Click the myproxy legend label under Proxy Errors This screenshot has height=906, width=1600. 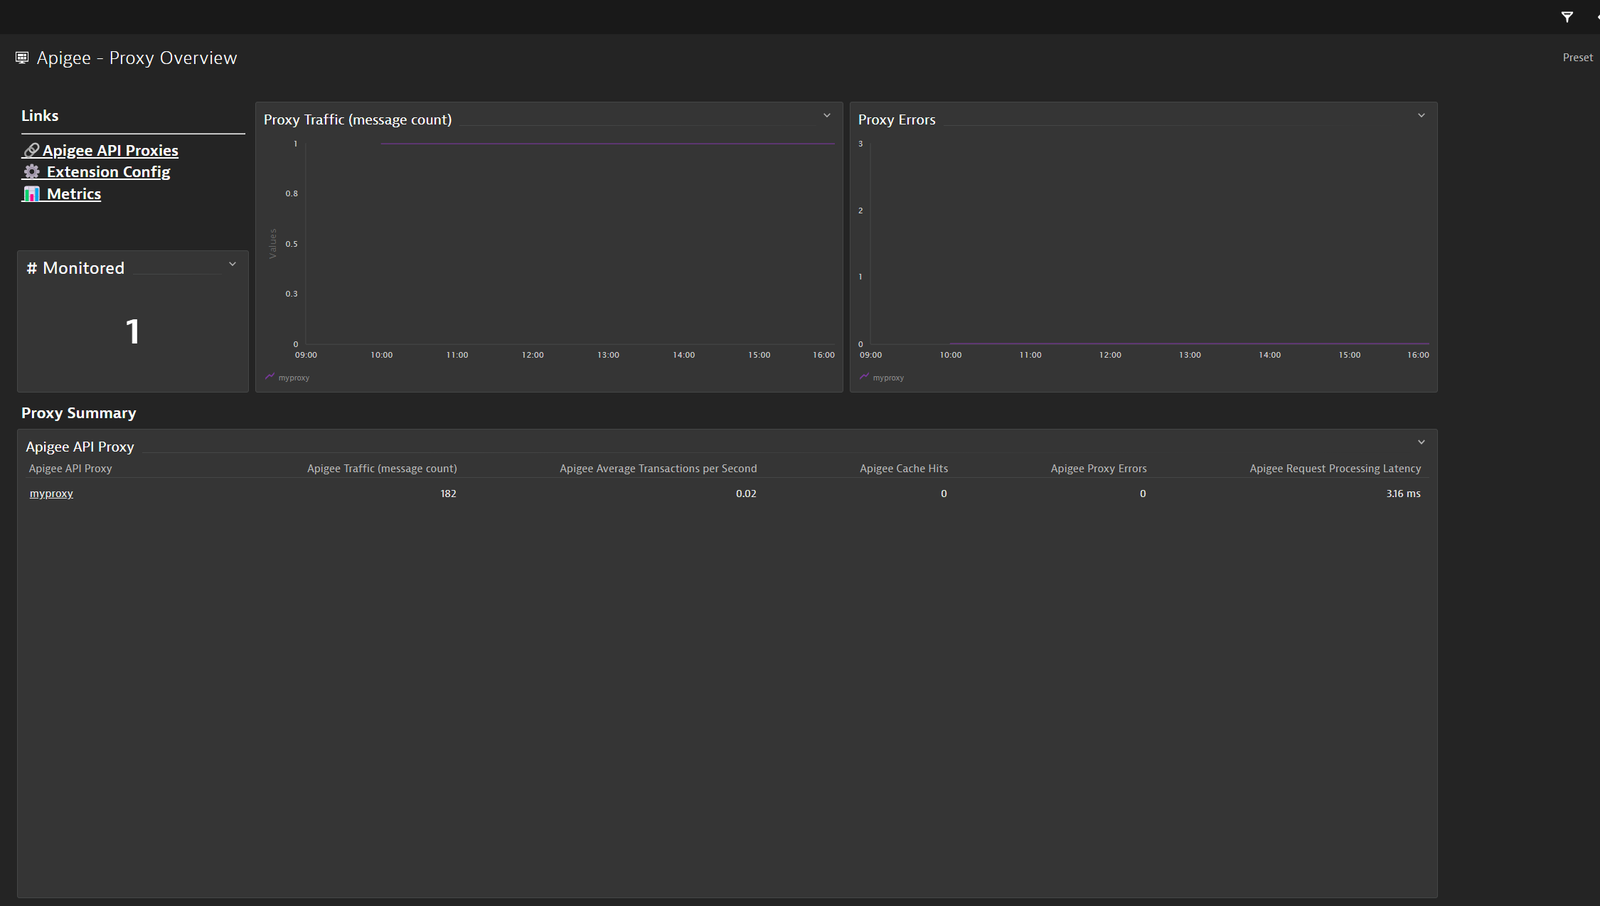[888, 378]
